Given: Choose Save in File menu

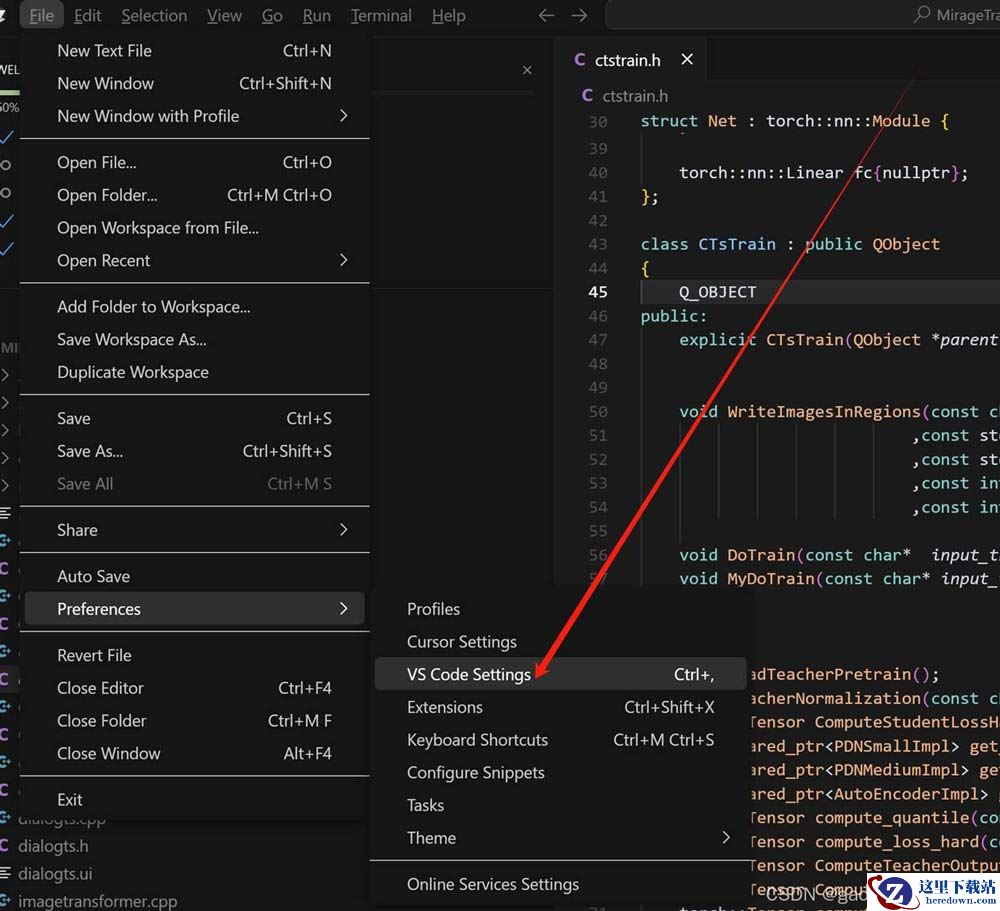Looking at the screenshot, I should click(195, 418).
